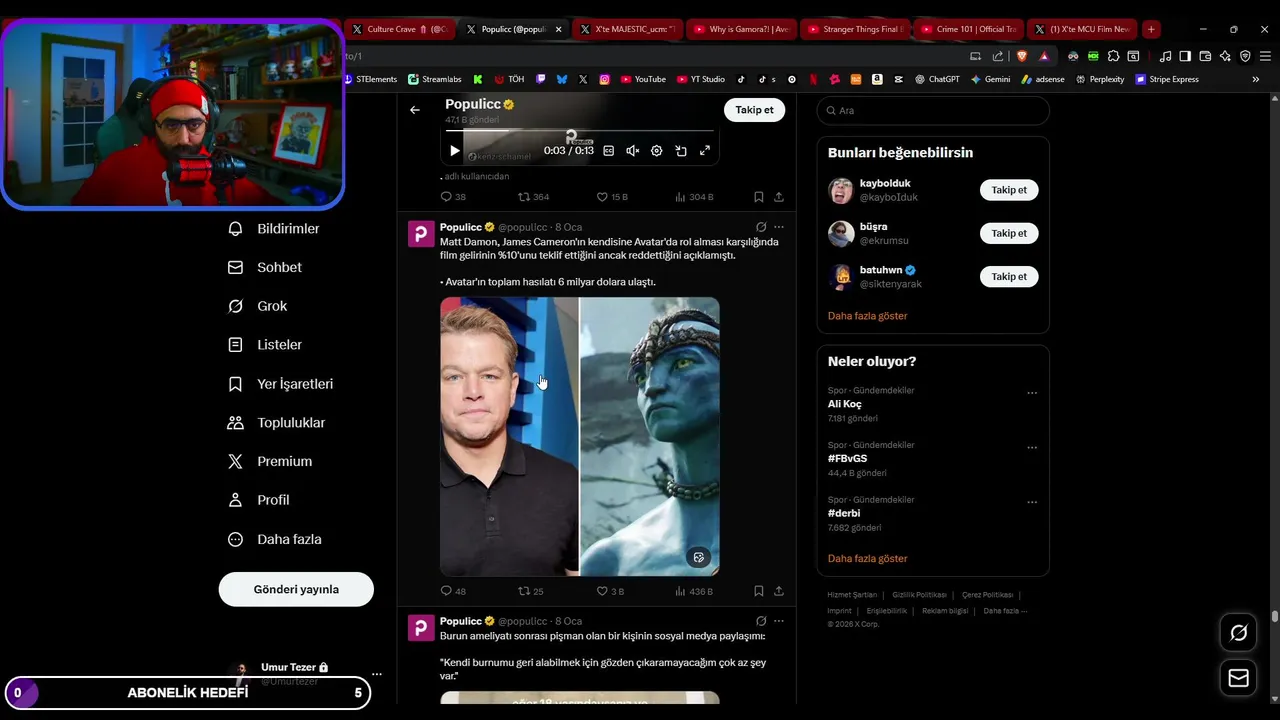Open the #FBvGS trending topic
1280x720 pixels.
pyautogui.click(x=847, y=459)
